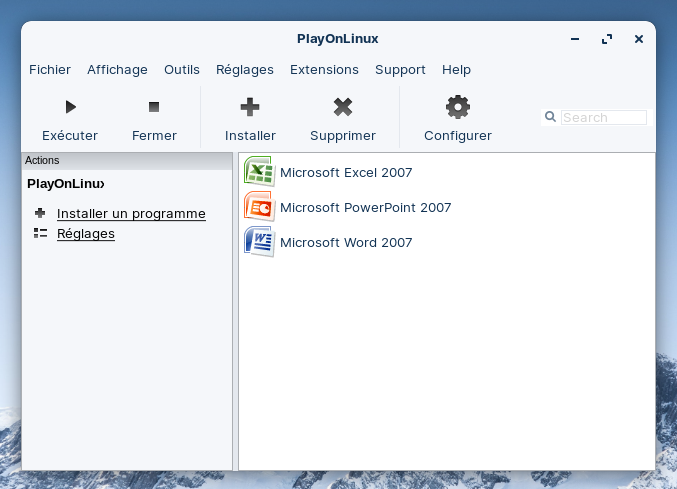677x489 pixels.
Task: Close the PlayOnLinux window
Action: tap(639, 39)
